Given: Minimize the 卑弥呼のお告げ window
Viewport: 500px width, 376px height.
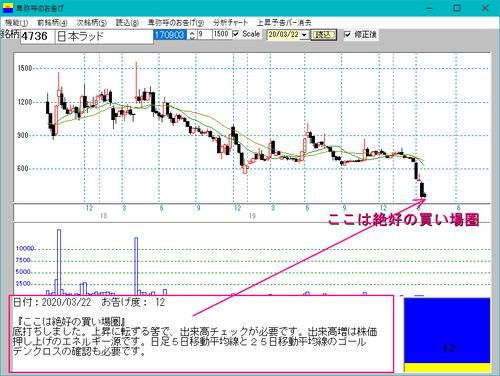Looking at the screenshot, I should pos(429,8).
